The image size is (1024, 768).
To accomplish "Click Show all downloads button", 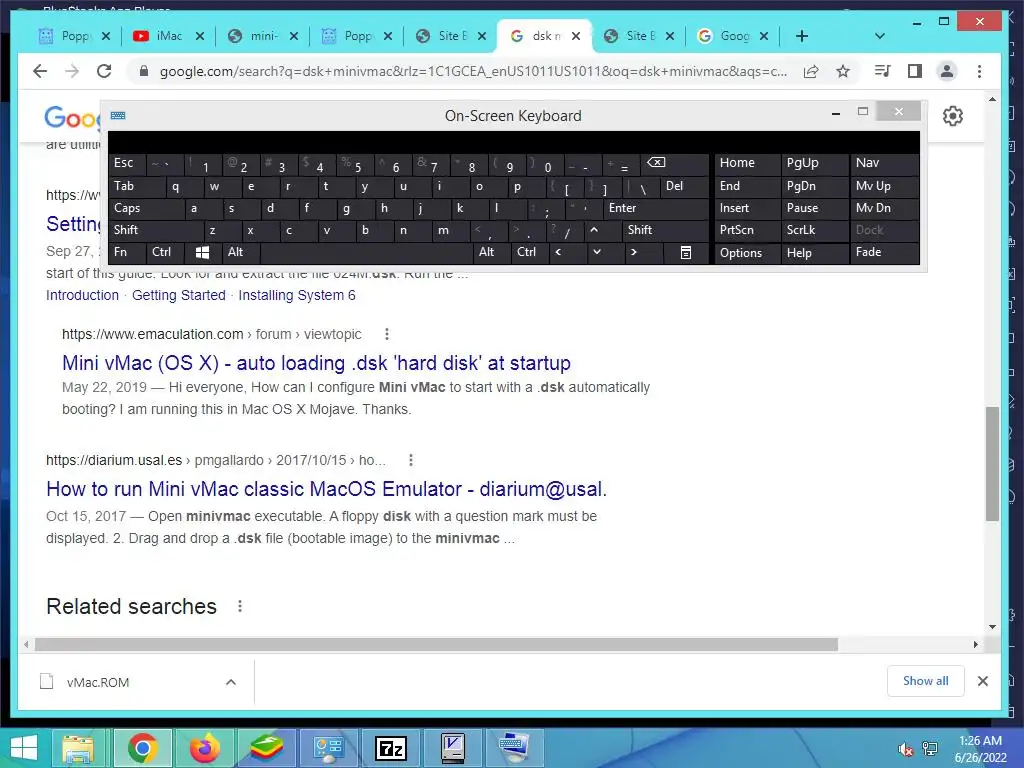I will point(925,681).
